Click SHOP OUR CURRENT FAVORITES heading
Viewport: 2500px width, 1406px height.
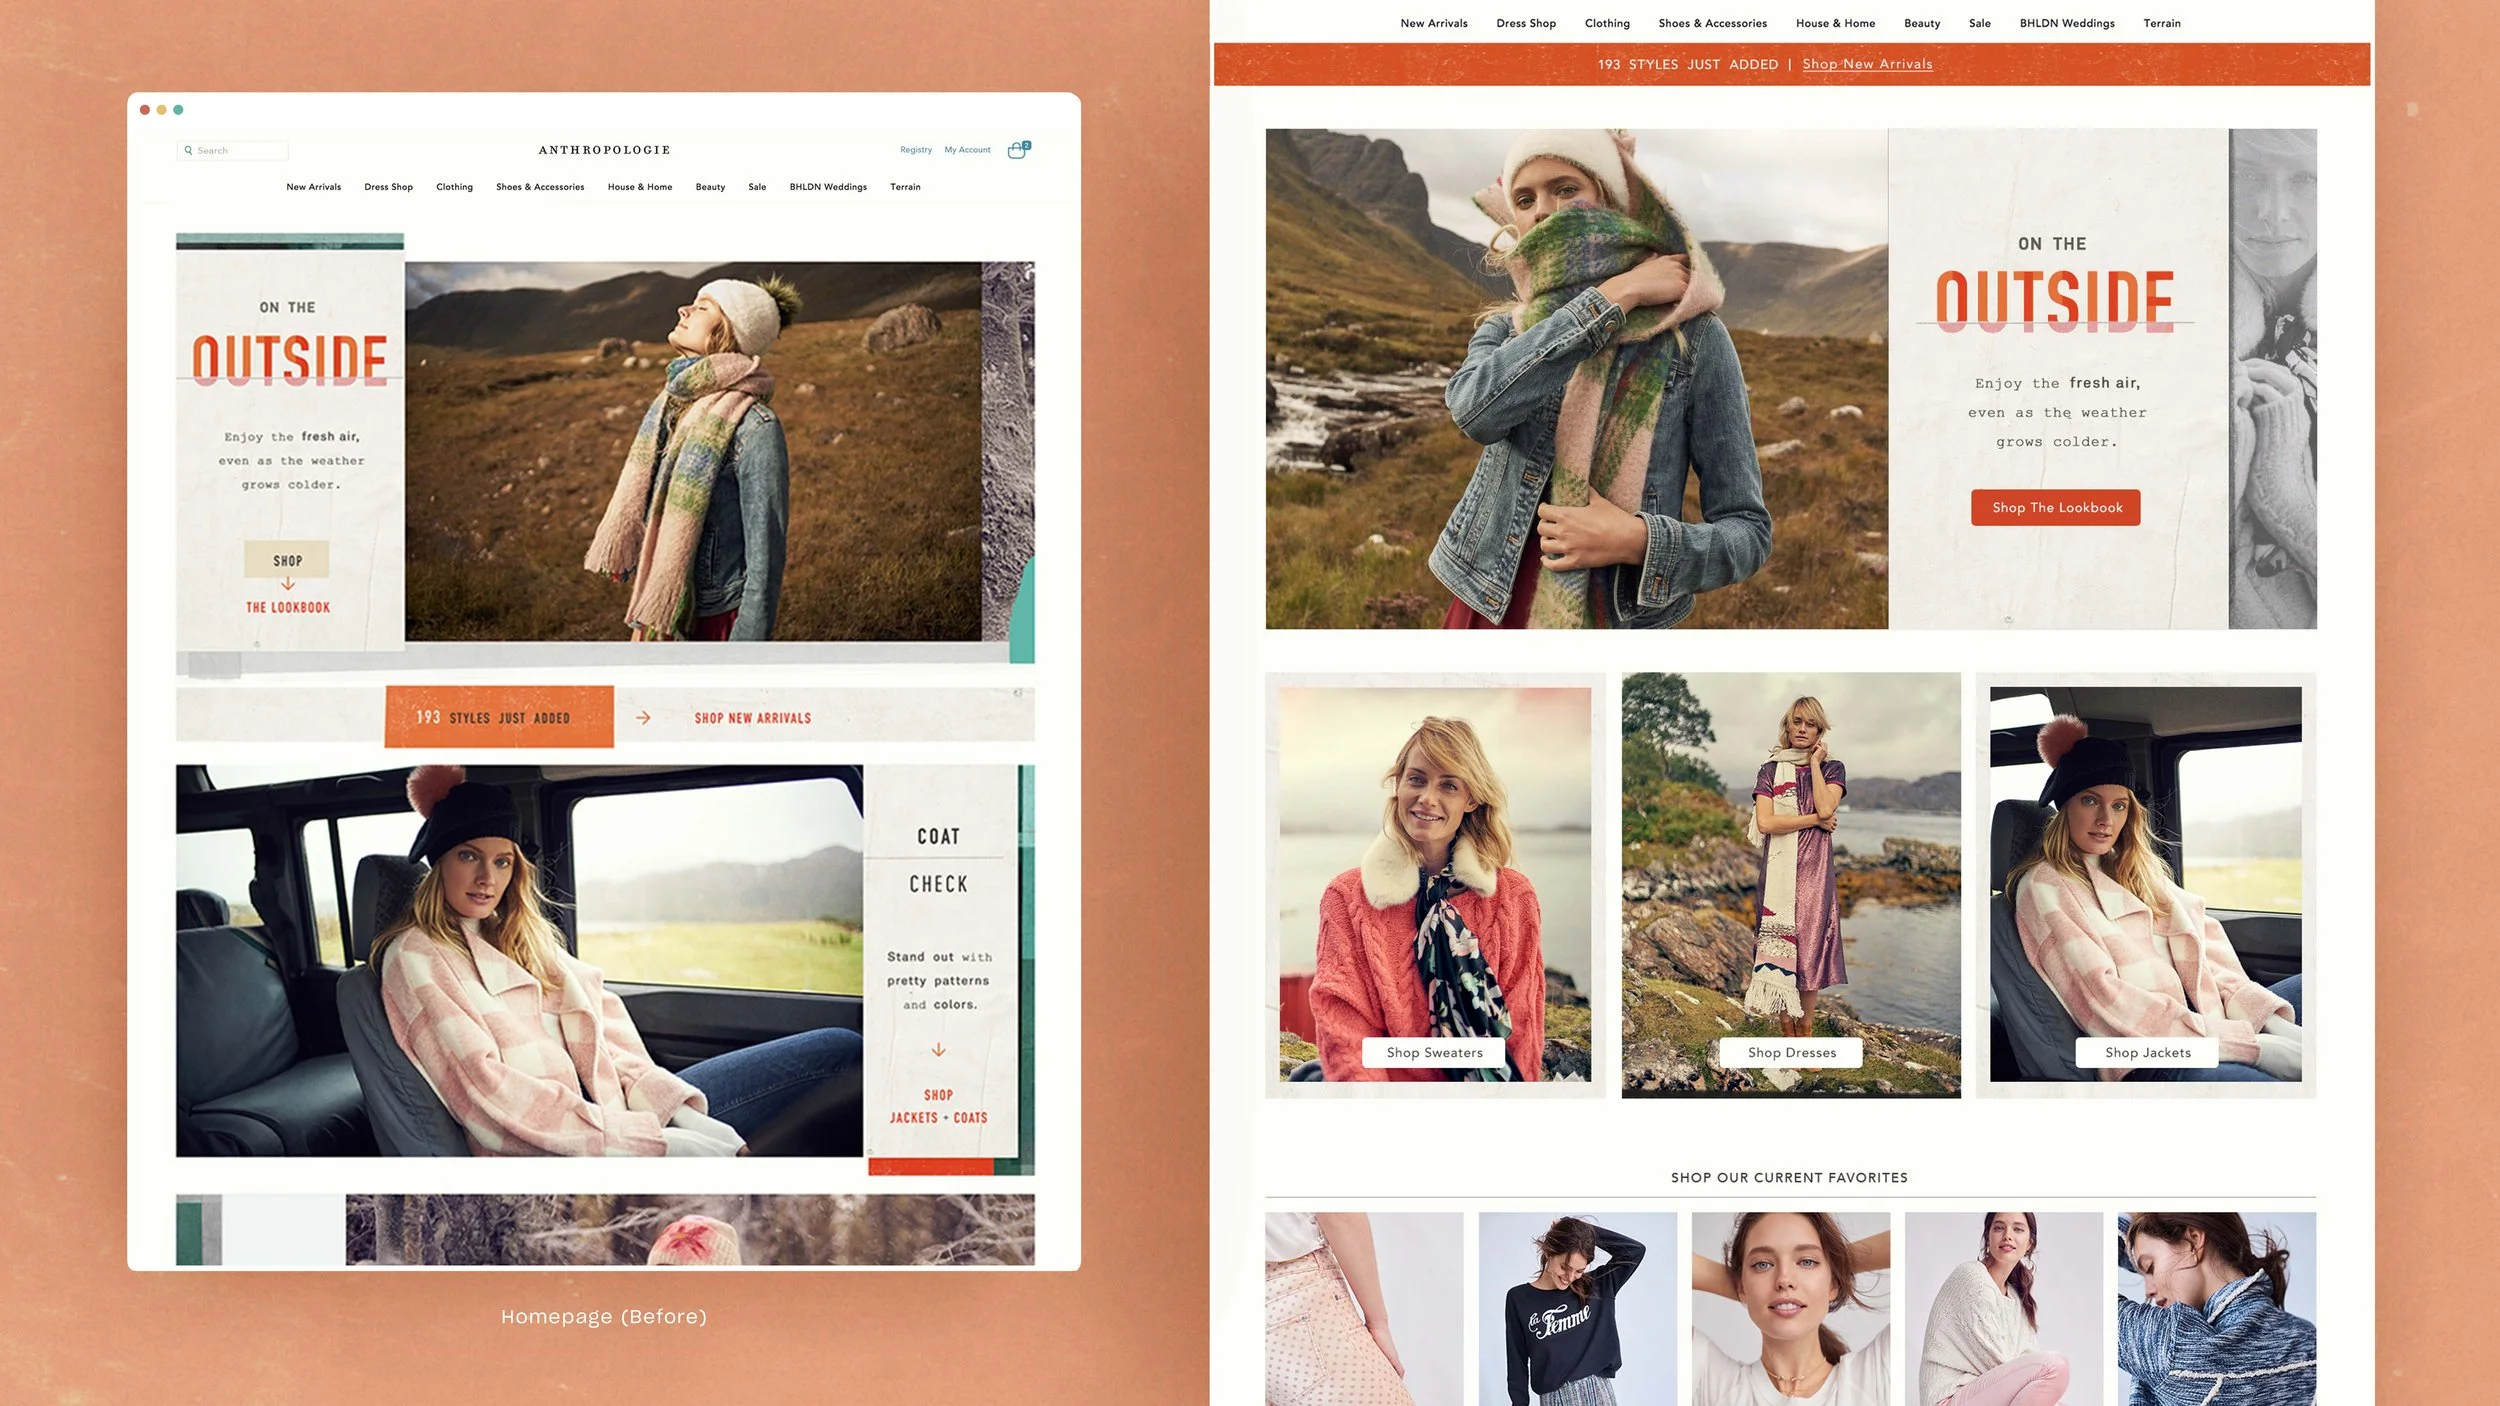pos(1789,1177)
